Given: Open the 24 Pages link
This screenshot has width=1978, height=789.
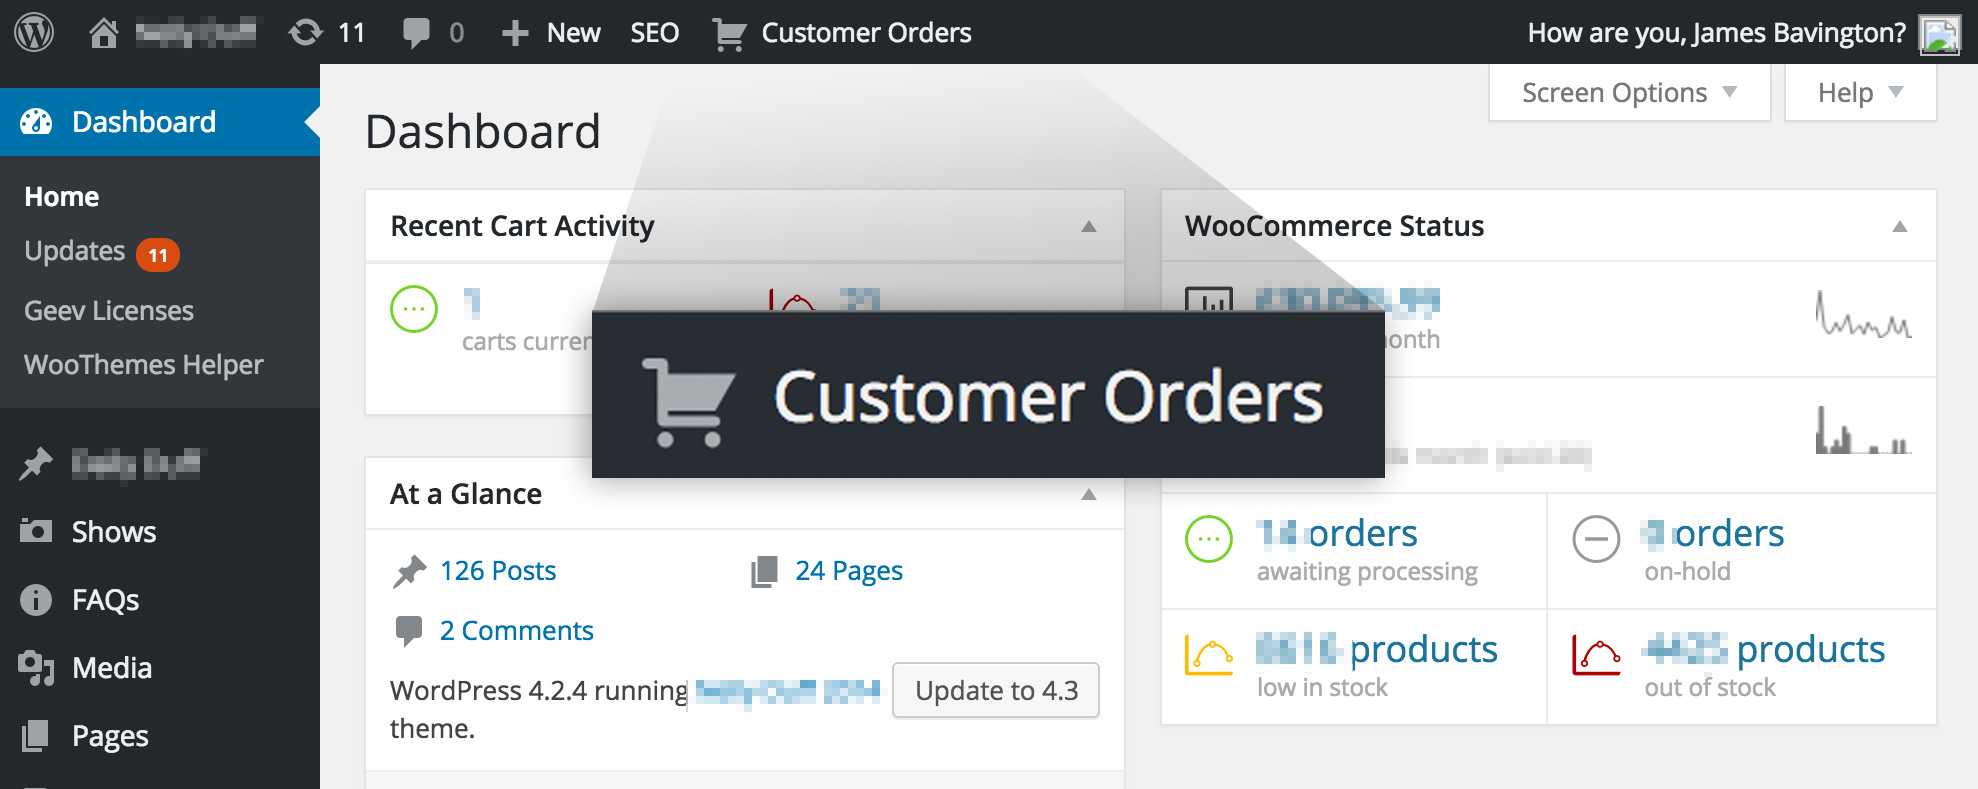Looking at the screenshot, I should click(x=849, y=571).
